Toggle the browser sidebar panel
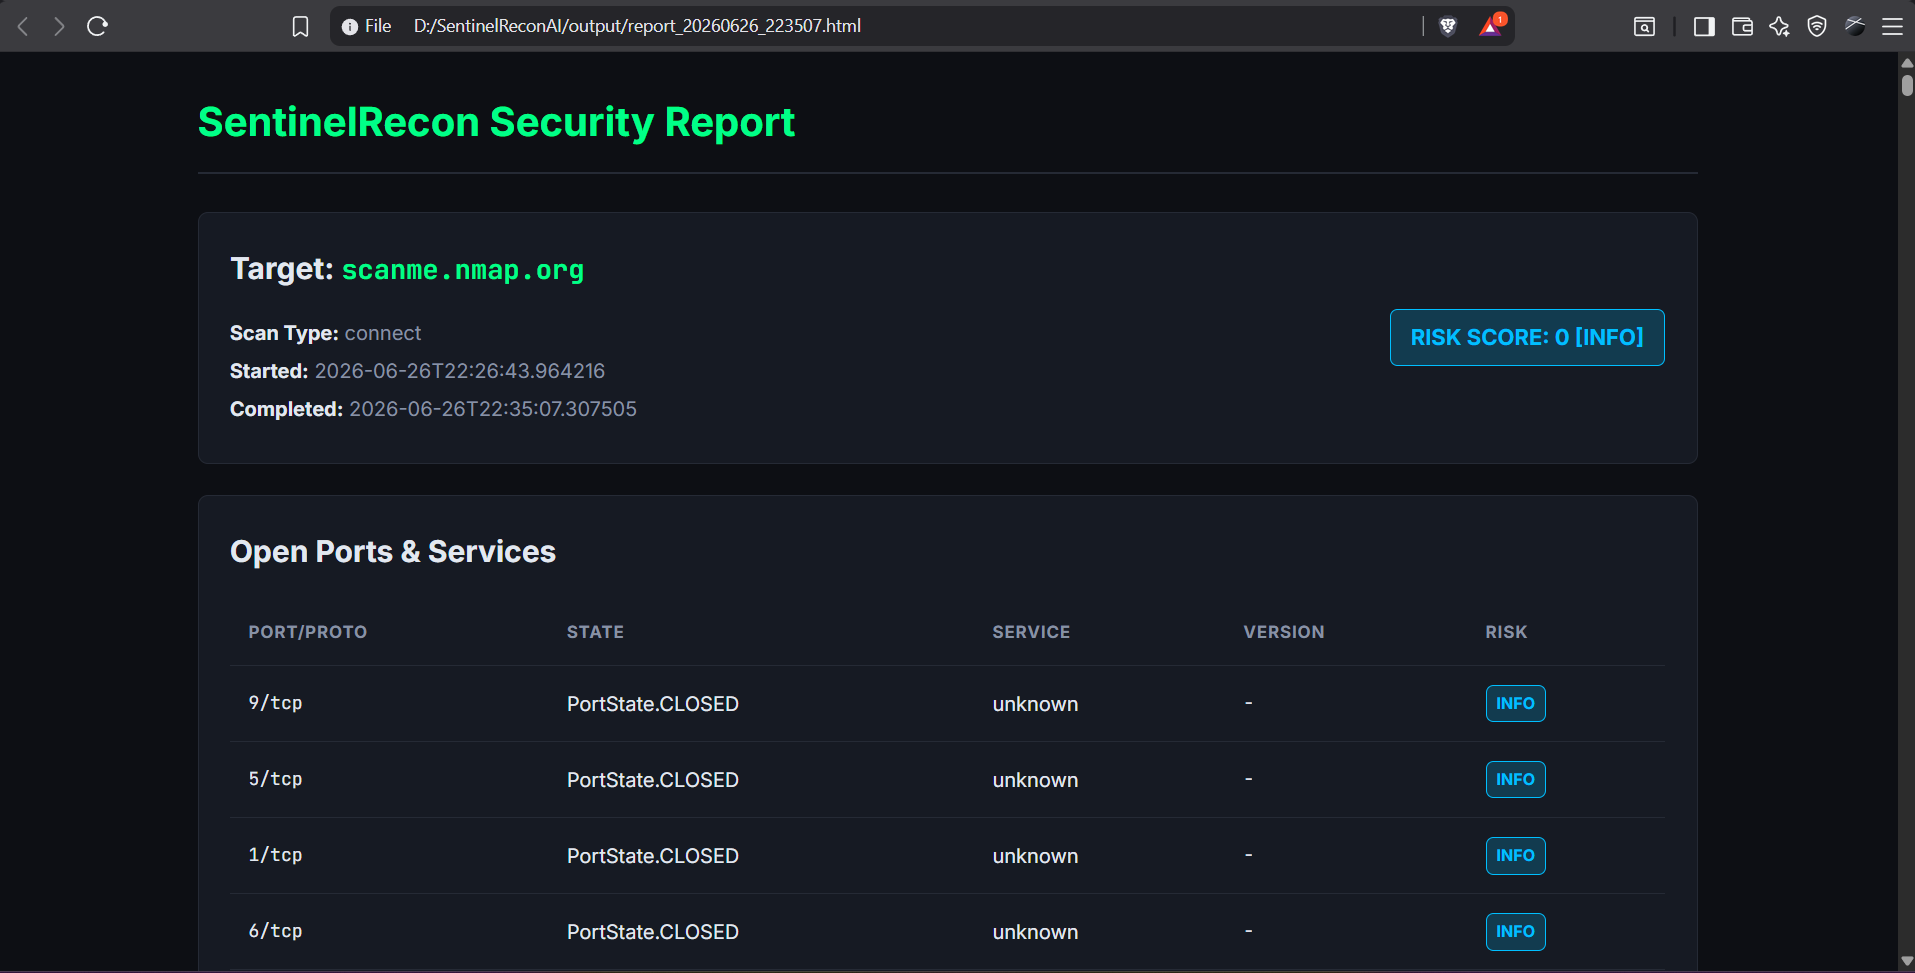The image size is (1915, 973). [x=1704, y=27]
